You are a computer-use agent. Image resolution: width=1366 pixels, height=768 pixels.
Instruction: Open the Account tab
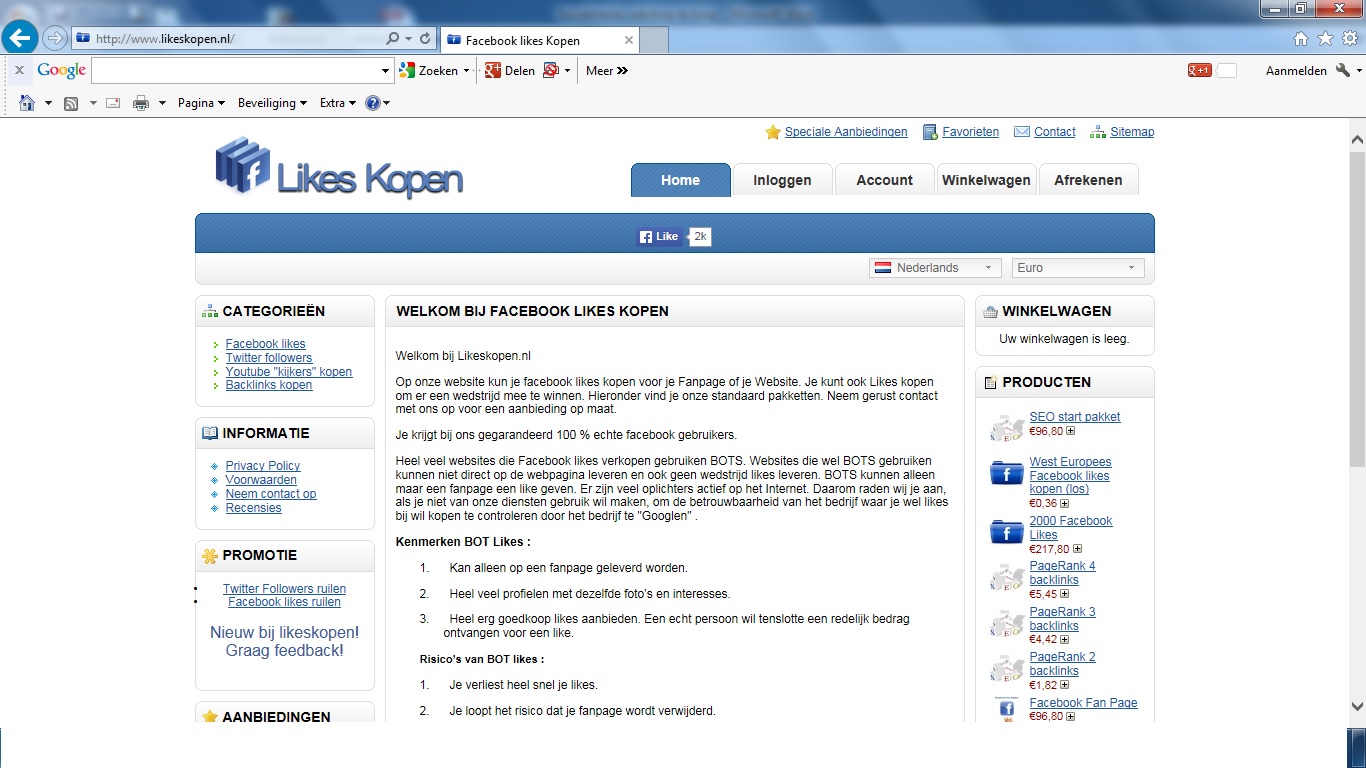pos(884,180)
